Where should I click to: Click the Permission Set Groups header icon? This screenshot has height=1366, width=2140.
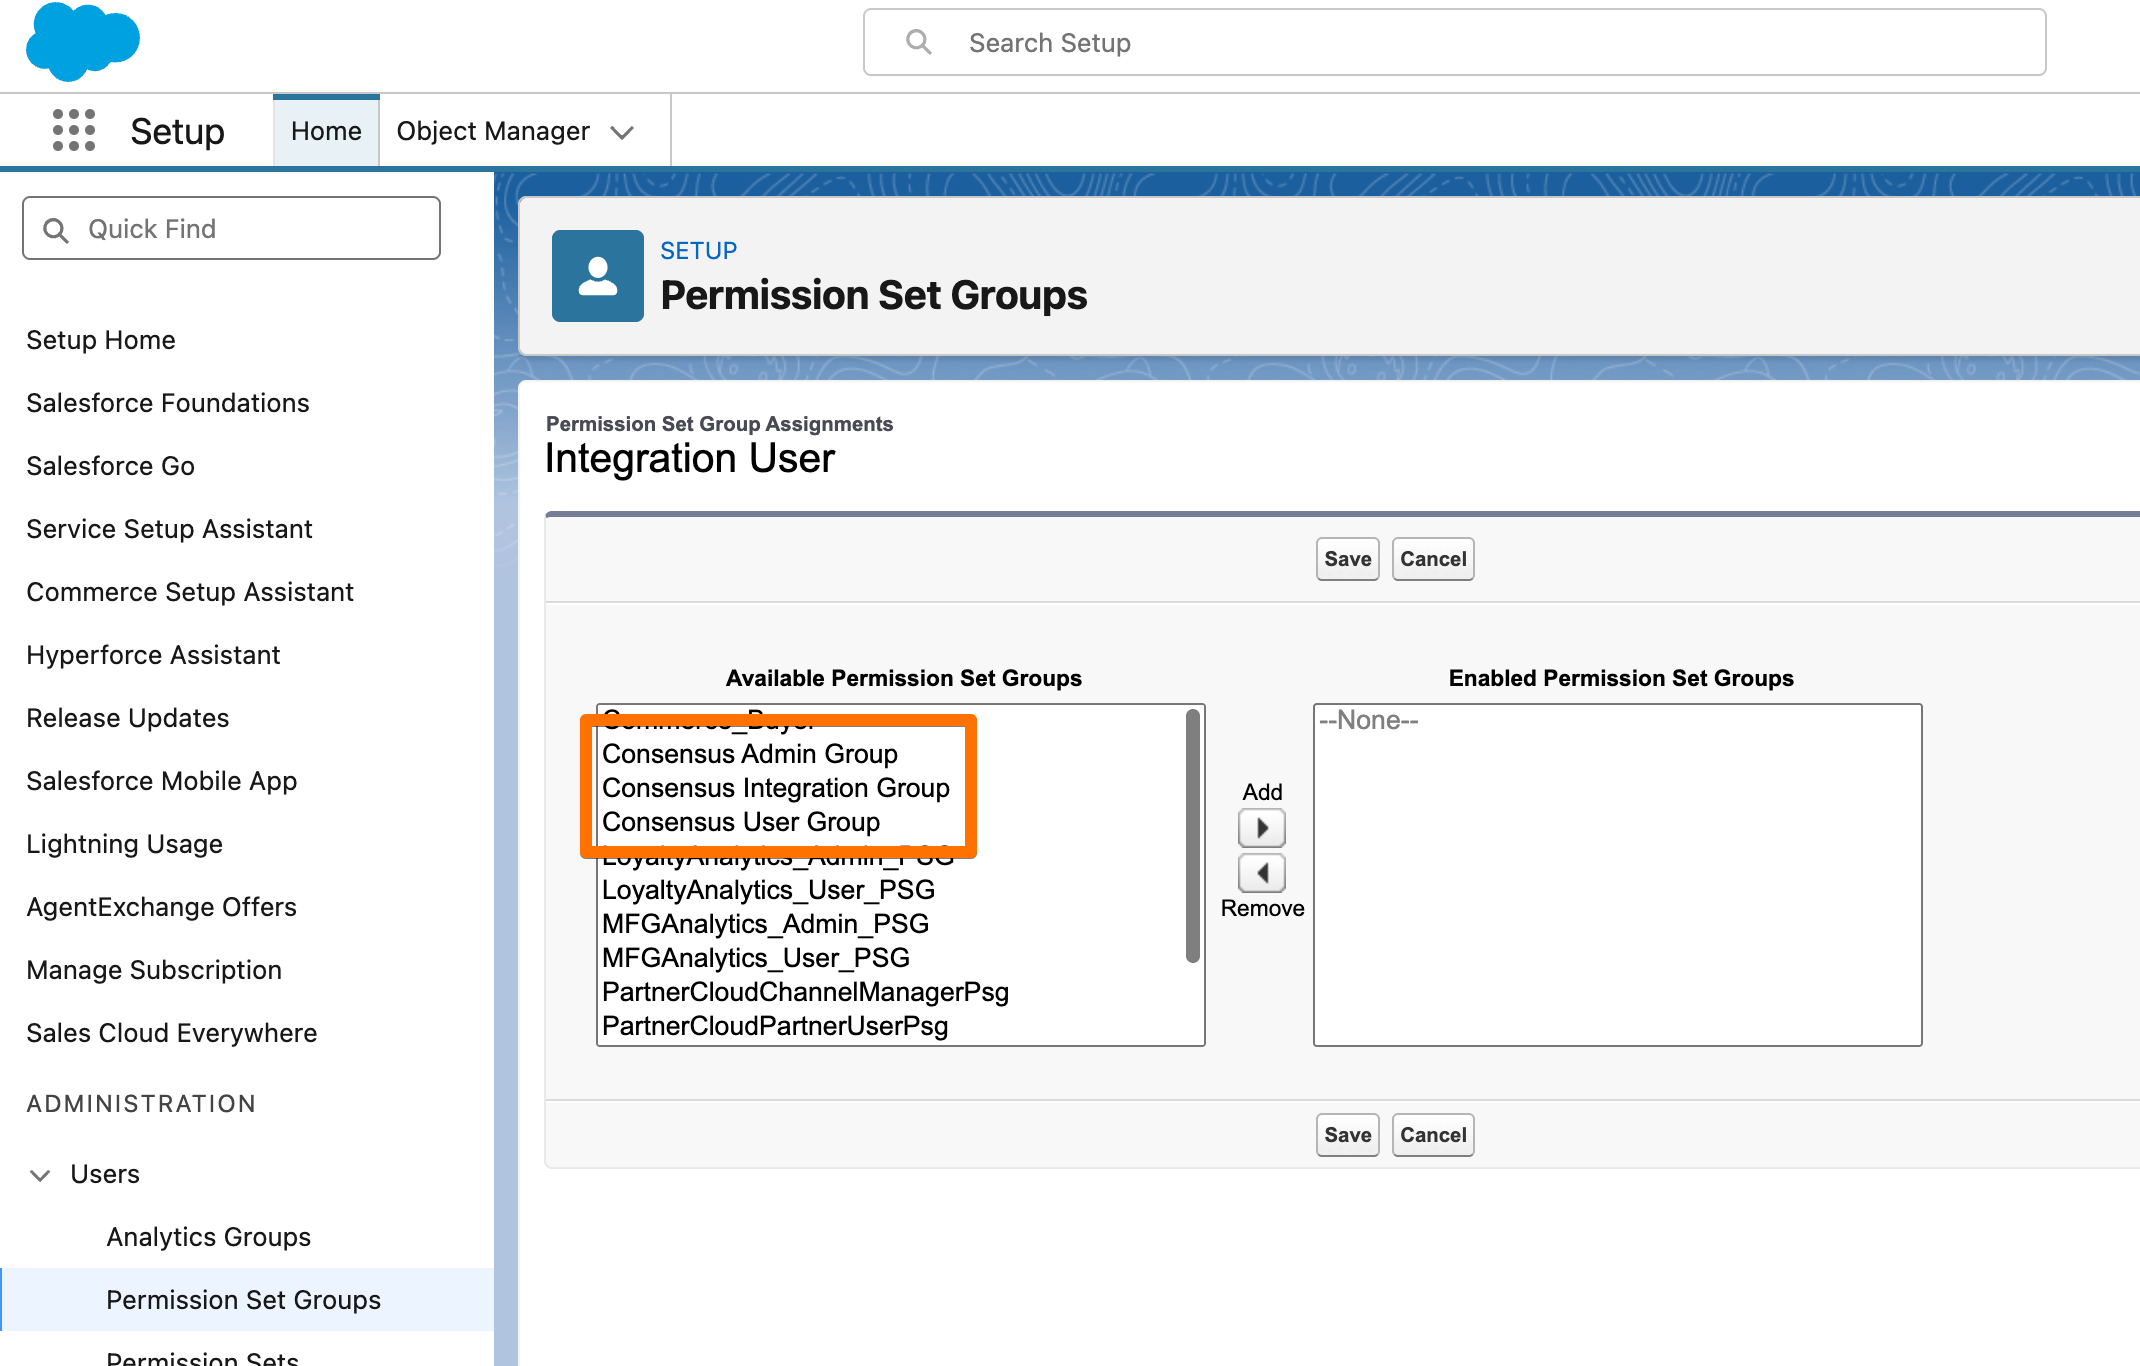(x=598, y=276)
